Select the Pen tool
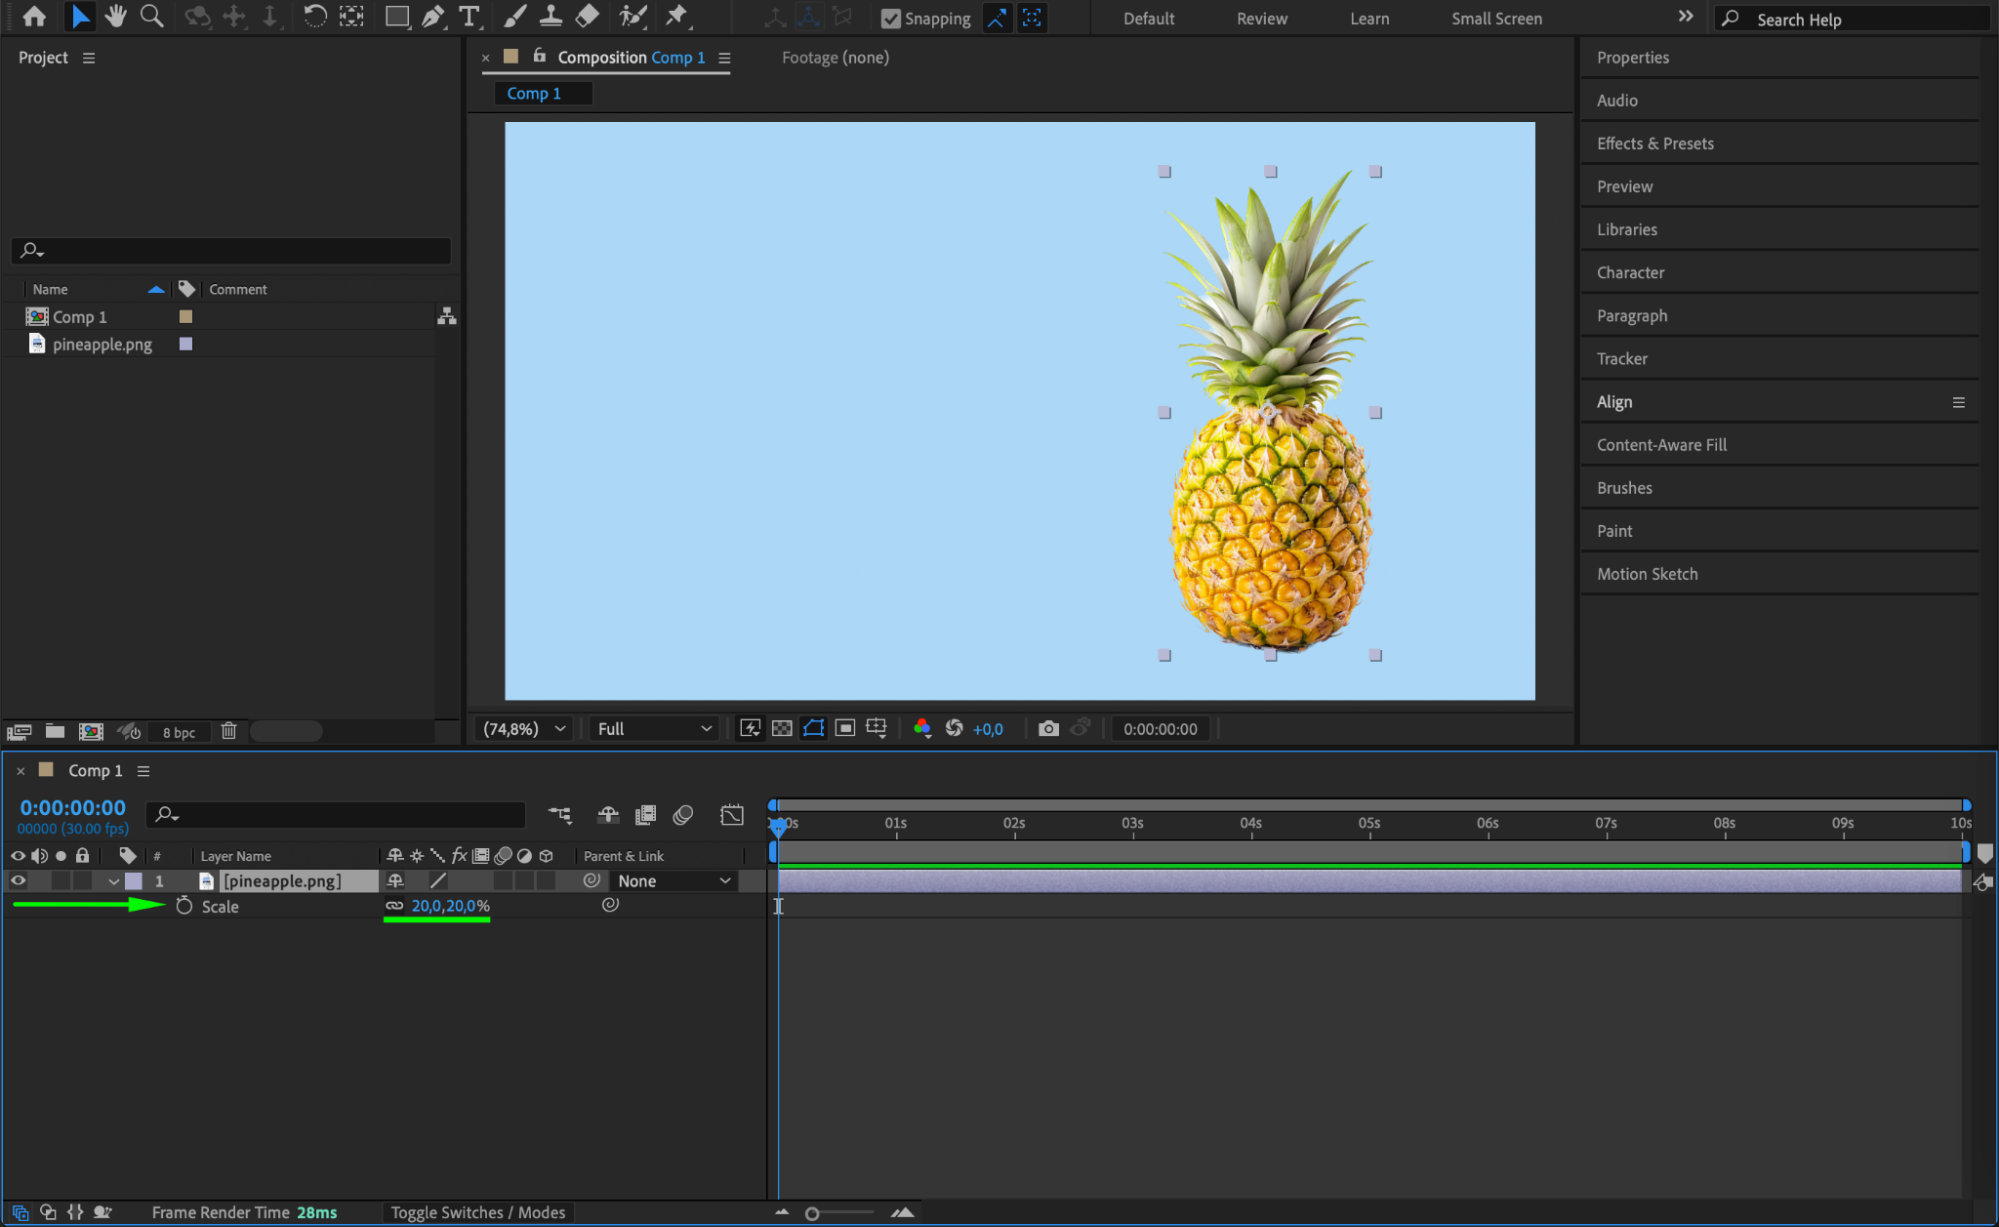Image resolution: width=1999 pixels, height=1227 pixels. click(433, 16)
